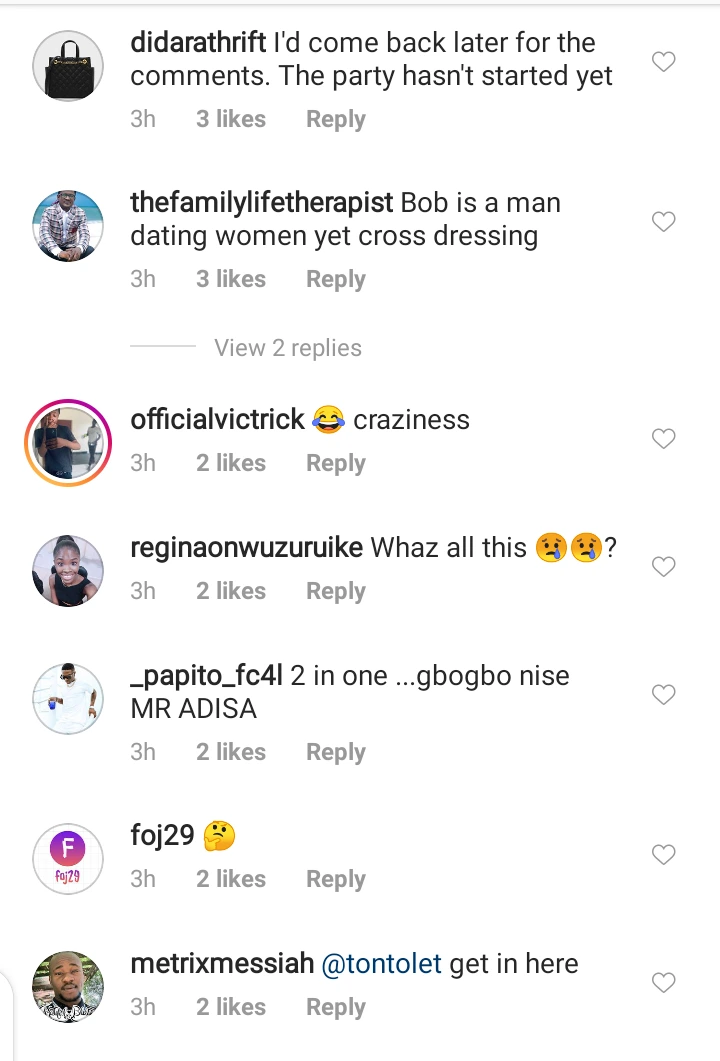
Task: Tap heart on thefamilylifetherapist's comment
Action: [x=664, y=222]
